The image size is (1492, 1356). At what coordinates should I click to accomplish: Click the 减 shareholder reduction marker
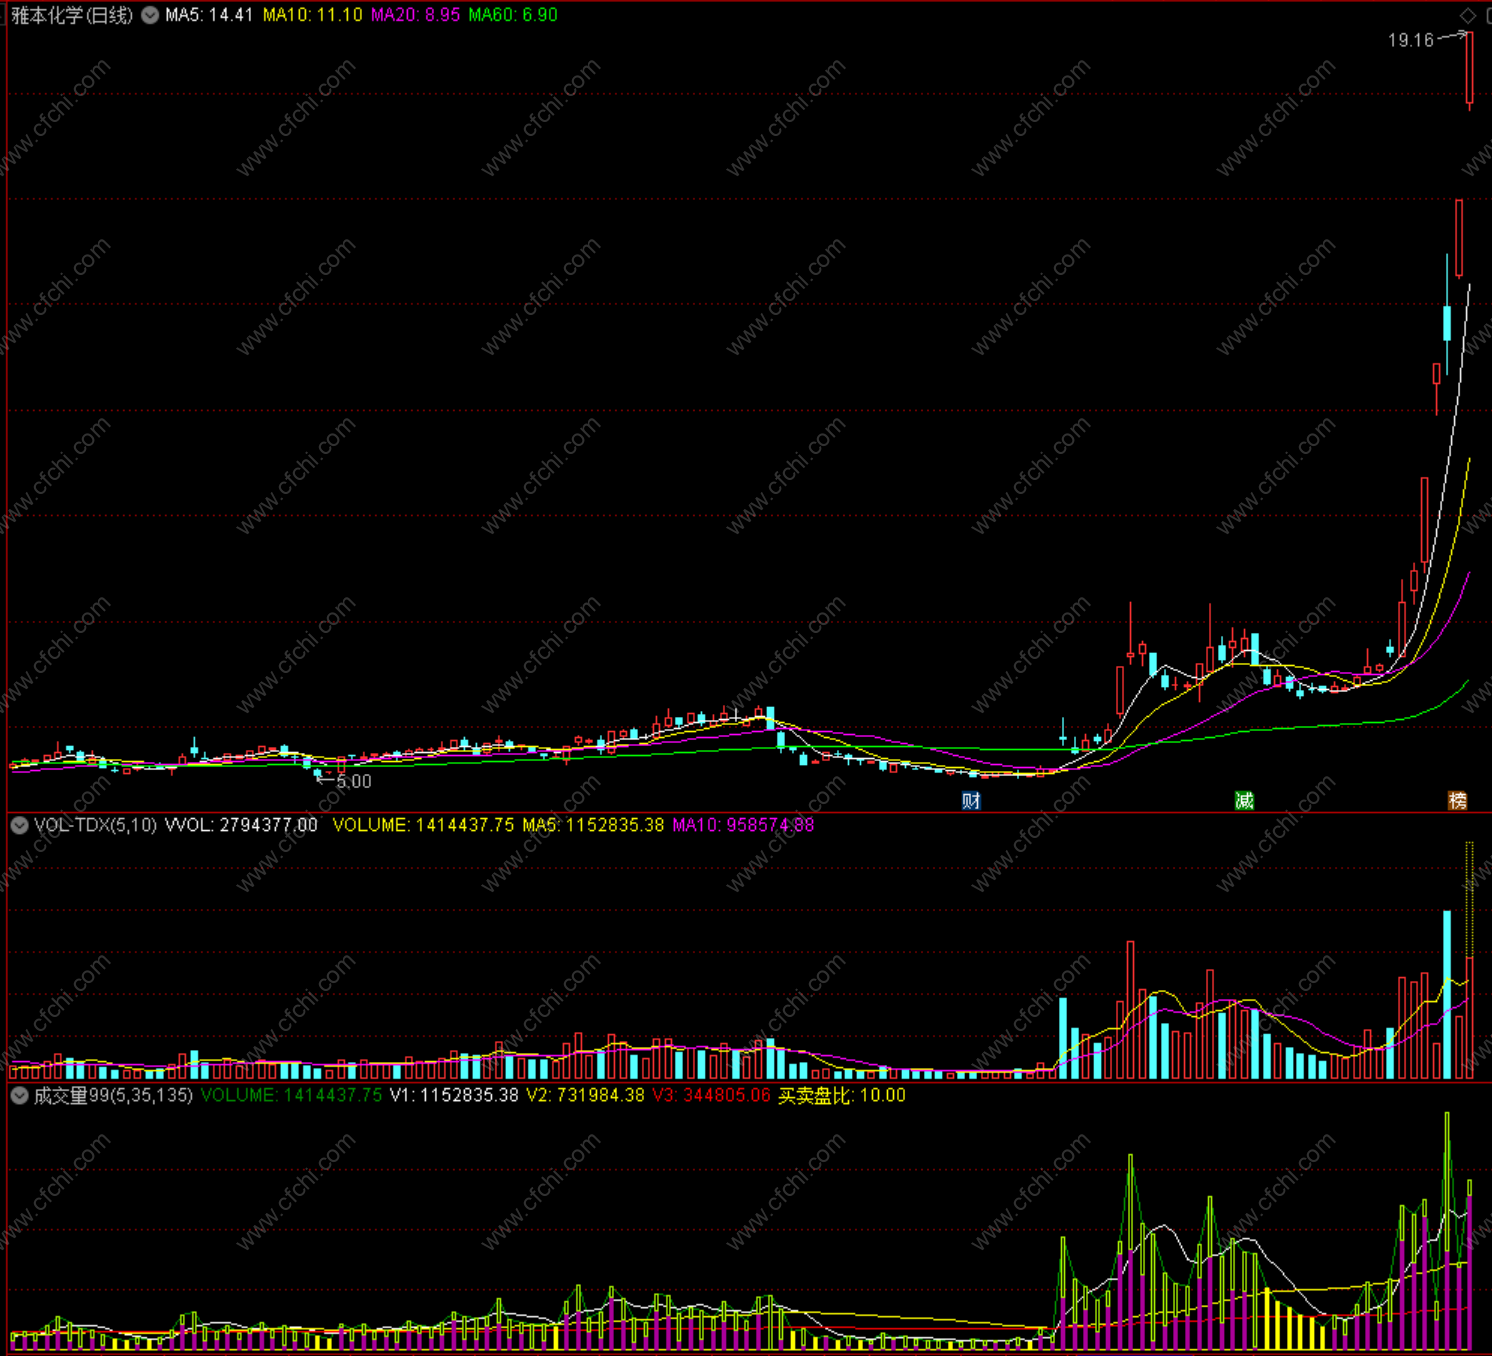[x=1244, y=800]
